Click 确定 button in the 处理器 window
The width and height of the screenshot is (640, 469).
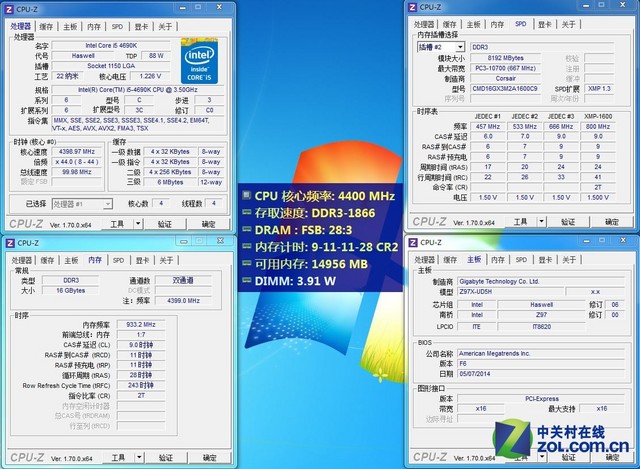coord(208,224)
